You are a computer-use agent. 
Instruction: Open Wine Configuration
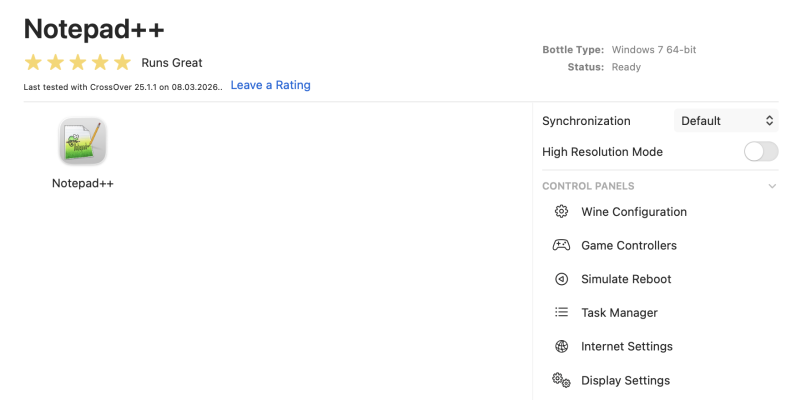[x=634, y=212]
